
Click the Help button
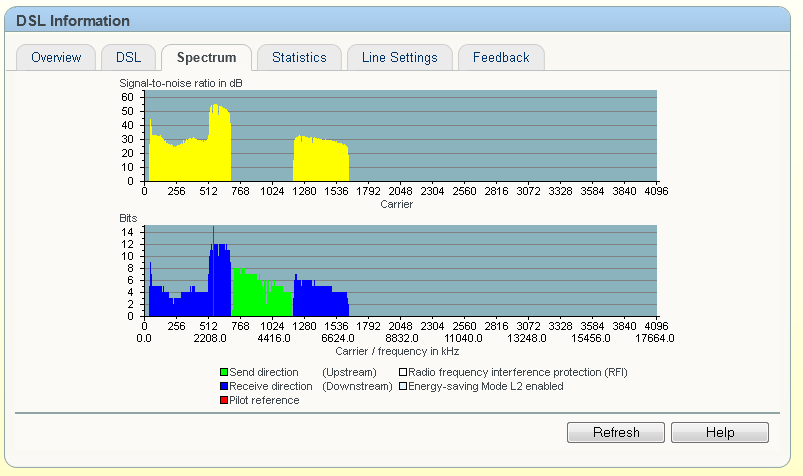click(719, 433)
